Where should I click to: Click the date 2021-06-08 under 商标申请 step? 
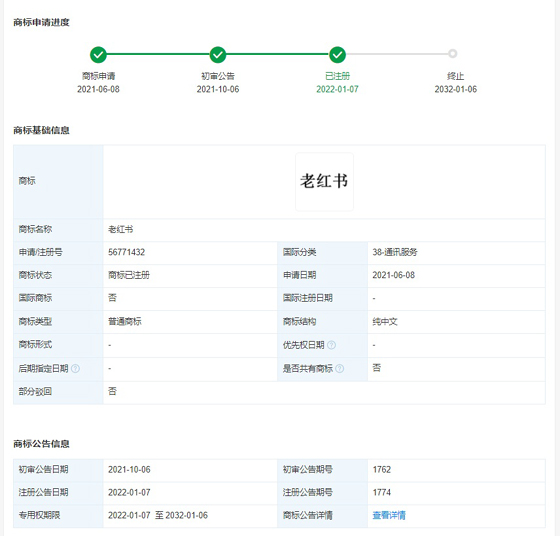[98, 89]
